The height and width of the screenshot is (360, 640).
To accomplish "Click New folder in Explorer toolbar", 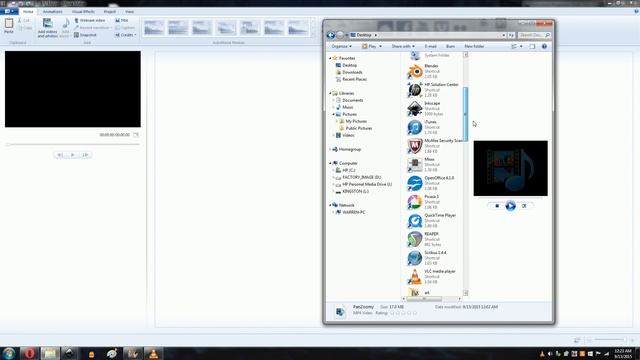I will click(474, 47).
